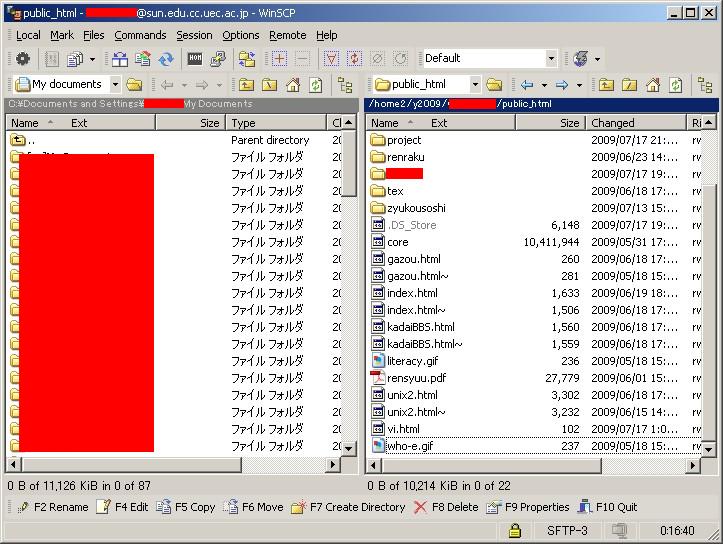Go forward in remote panel history
Viewport: 723px width, 544px height.
(562, 85)
